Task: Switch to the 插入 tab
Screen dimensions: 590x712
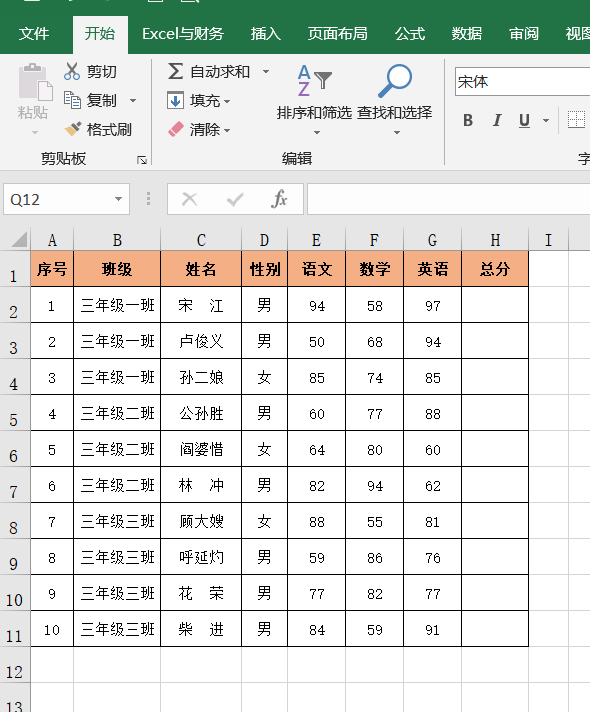Action: pyautogui.click(x=266, y=34)
